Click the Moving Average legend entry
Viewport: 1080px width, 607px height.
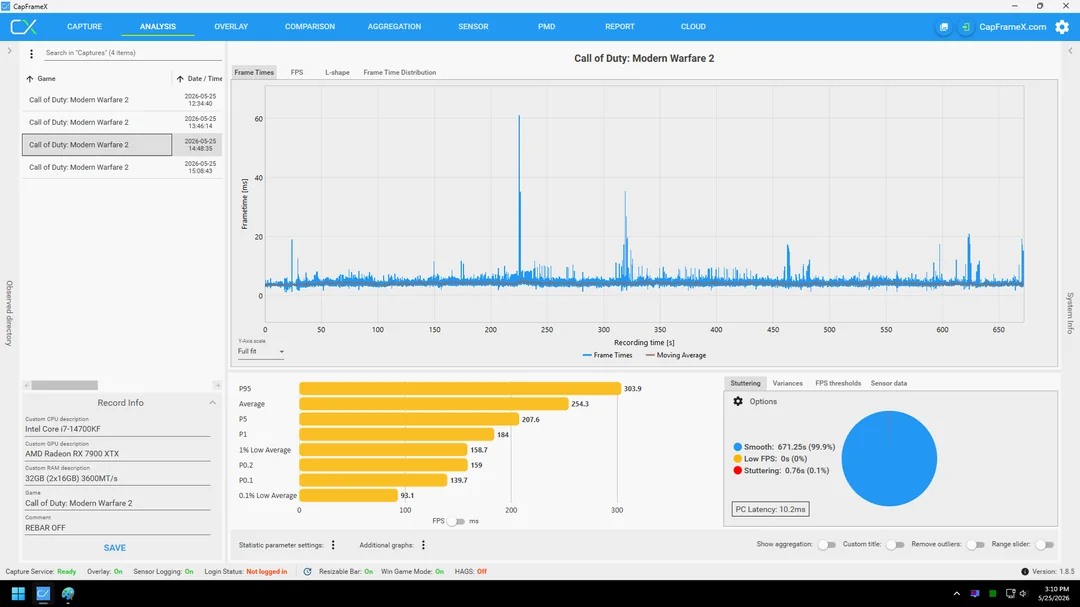[676, 356]
